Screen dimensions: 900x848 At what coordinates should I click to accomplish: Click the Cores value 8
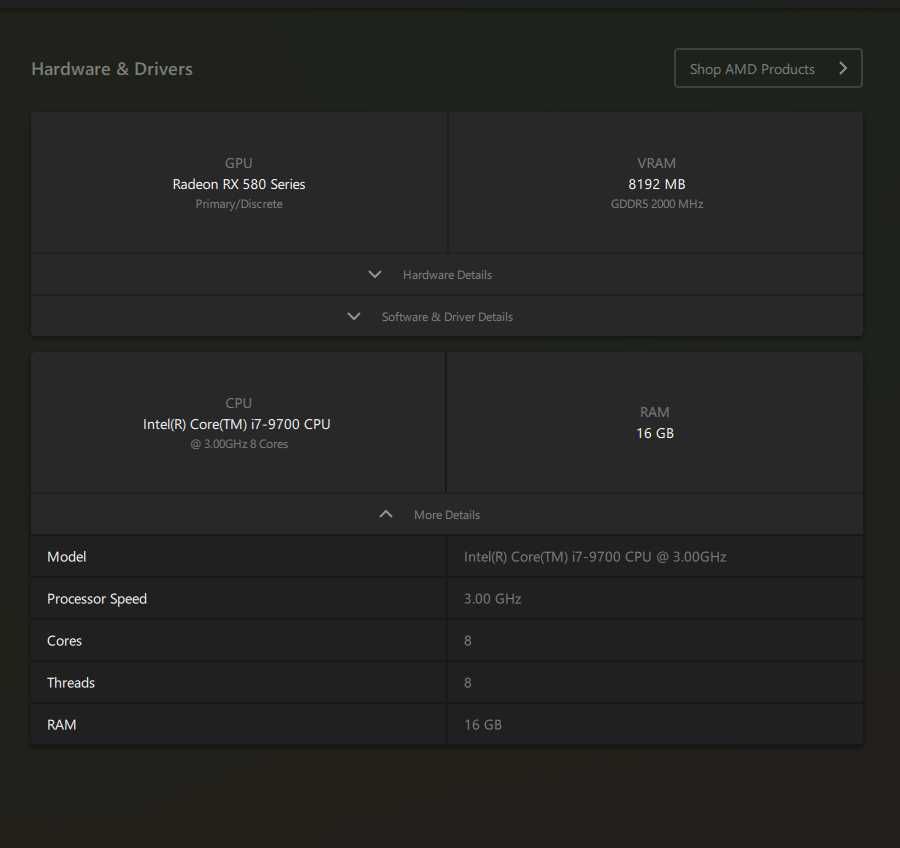coord(468,641)
